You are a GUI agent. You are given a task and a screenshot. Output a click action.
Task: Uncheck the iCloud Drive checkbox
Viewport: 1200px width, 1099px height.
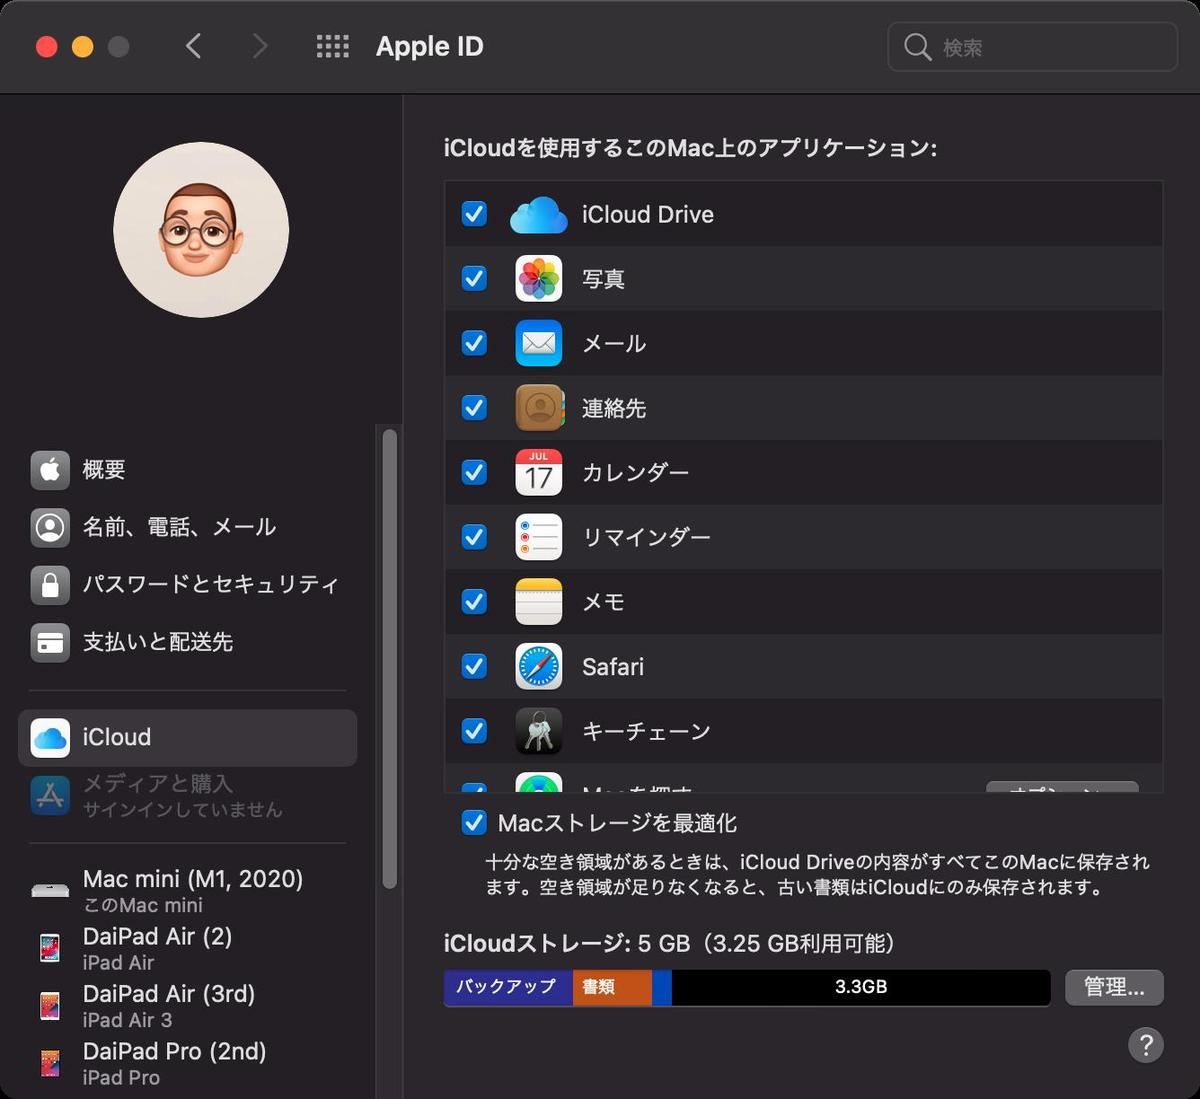click(x=474, y=214)
